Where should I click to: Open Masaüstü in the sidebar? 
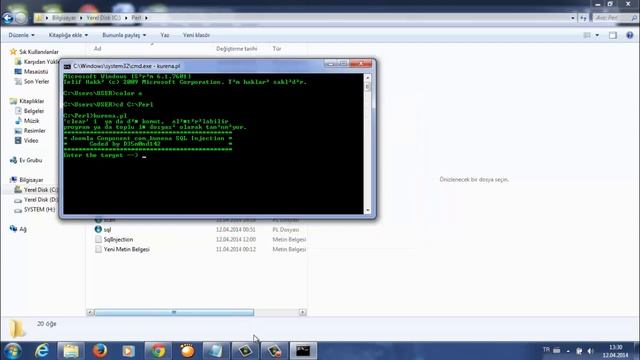36,71
